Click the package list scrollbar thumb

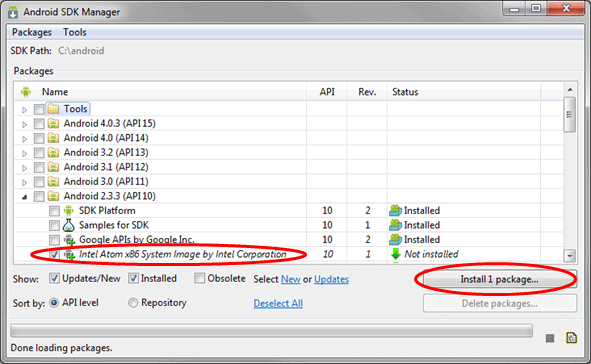(570, 115)
